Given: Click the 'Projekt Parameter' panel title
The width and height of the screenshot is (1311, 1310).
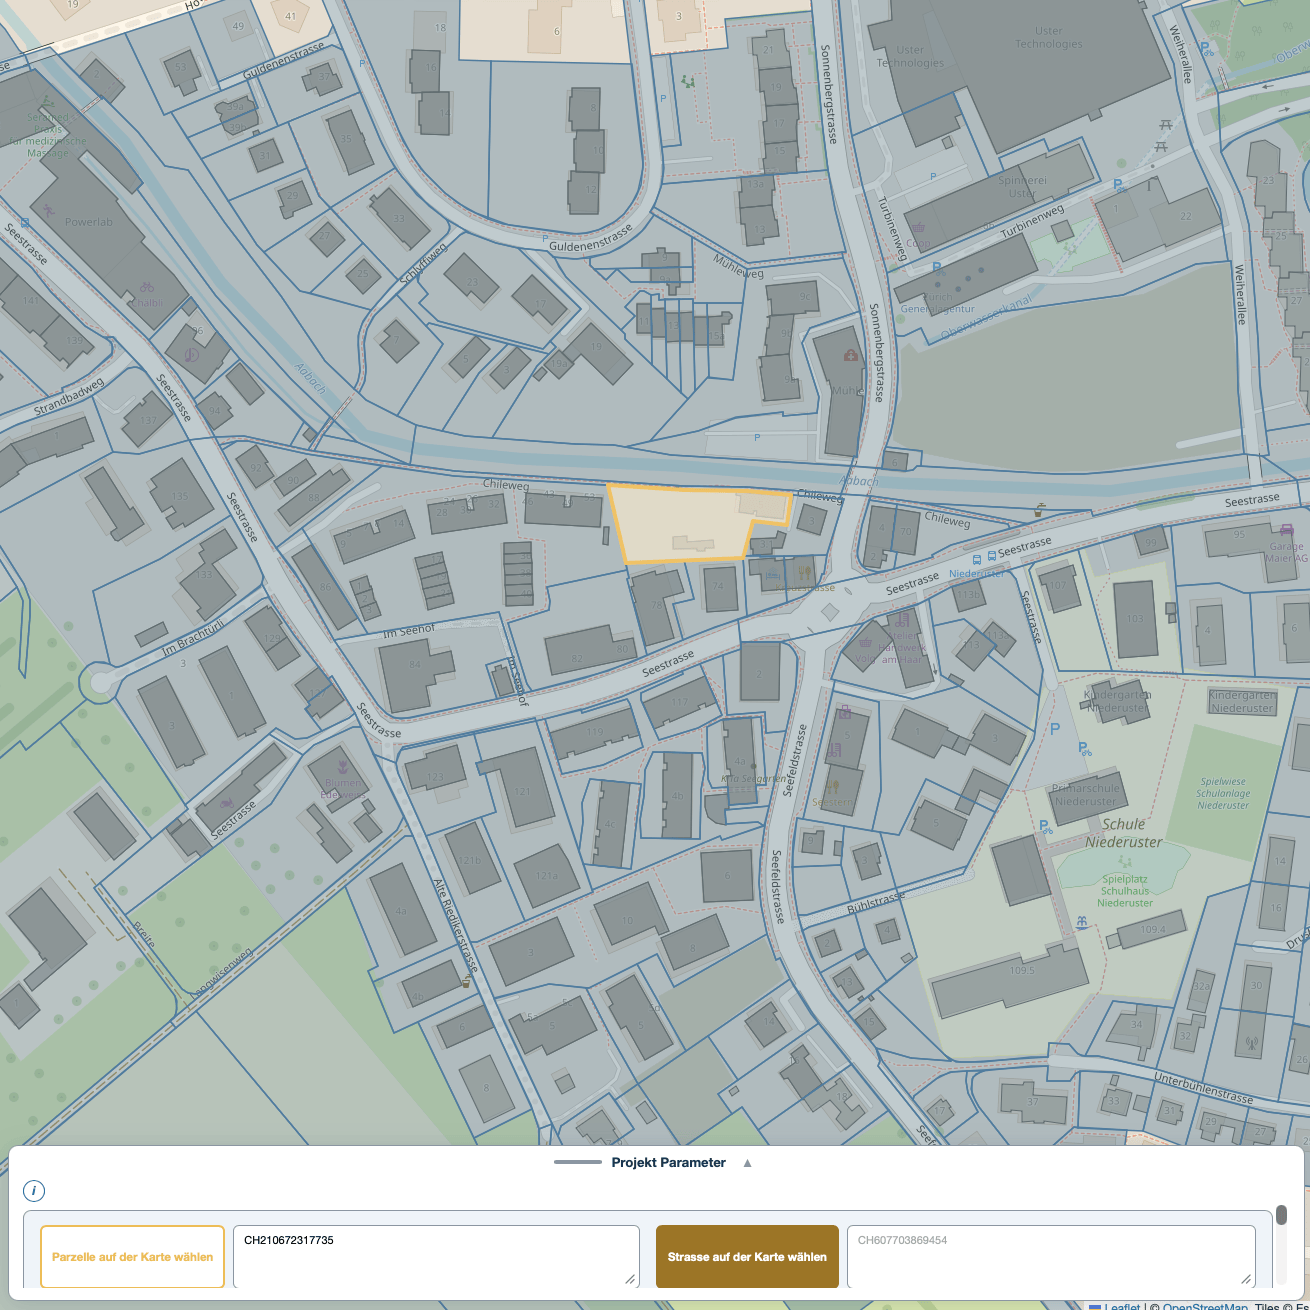Looking at the screenshot, I should 669,1162.
